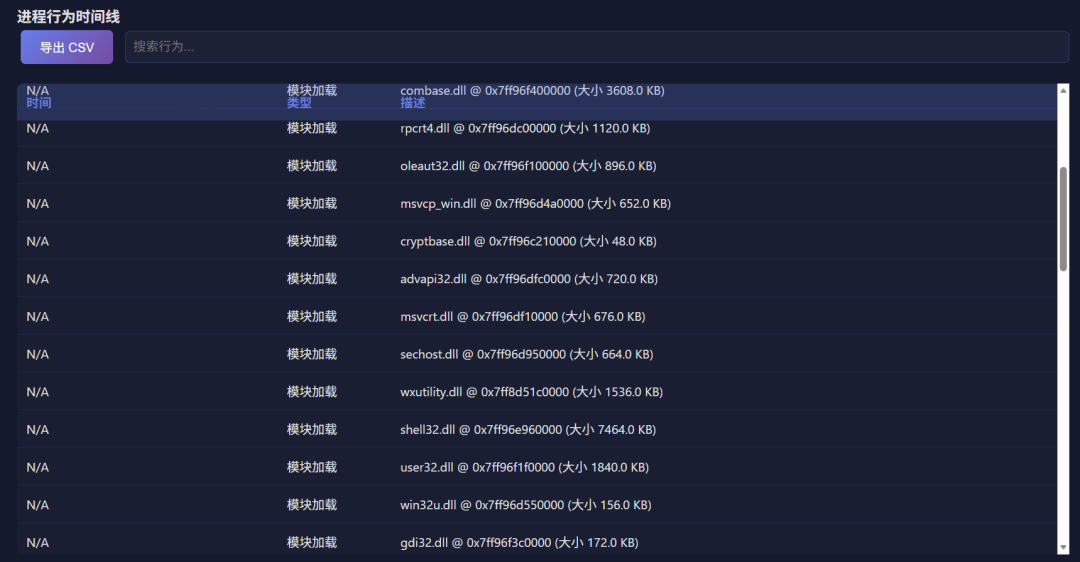Screen dimensions: 1080x562
Task: Select the sechost.dll description text
Action: (x=527, y=354)
